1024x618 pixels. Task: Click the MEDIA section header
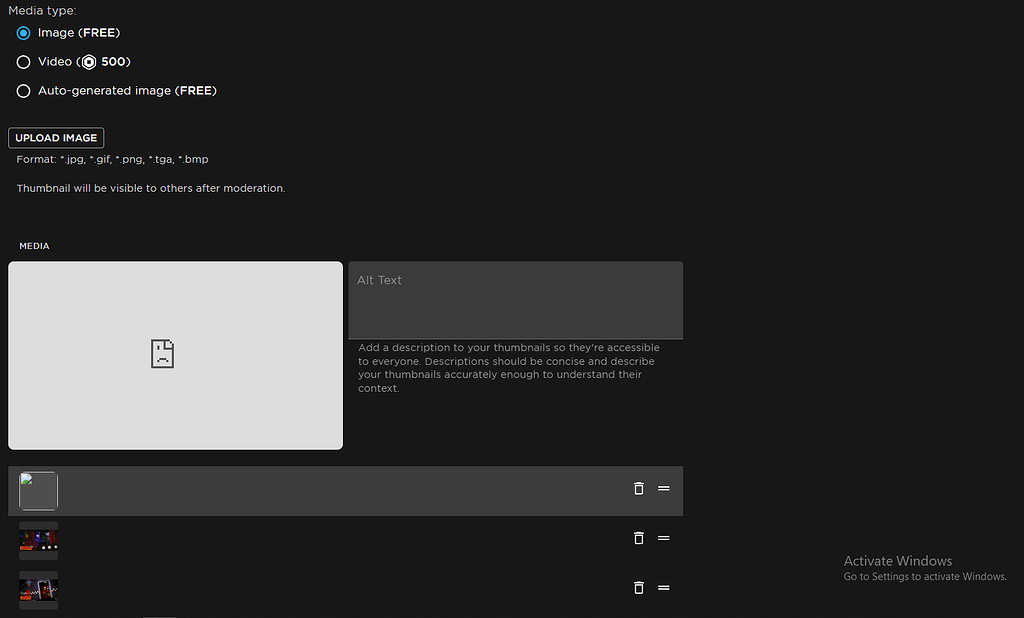click(34, 245)
